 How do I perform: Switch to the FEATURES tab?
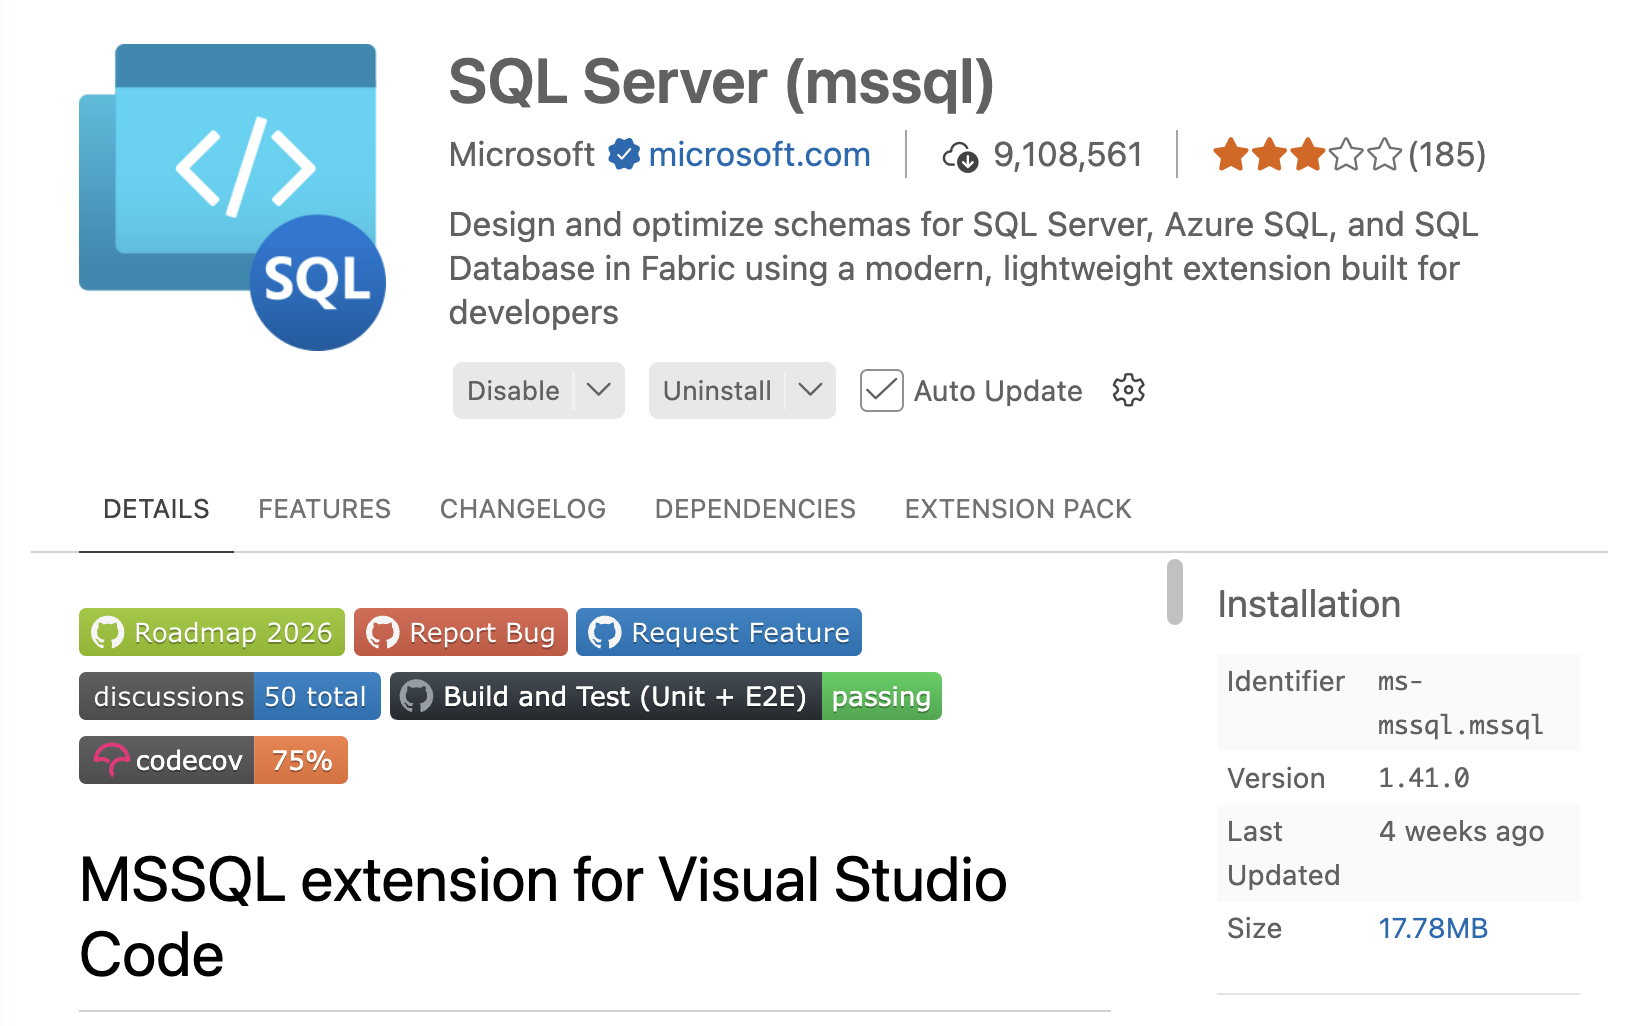(324, 508)
